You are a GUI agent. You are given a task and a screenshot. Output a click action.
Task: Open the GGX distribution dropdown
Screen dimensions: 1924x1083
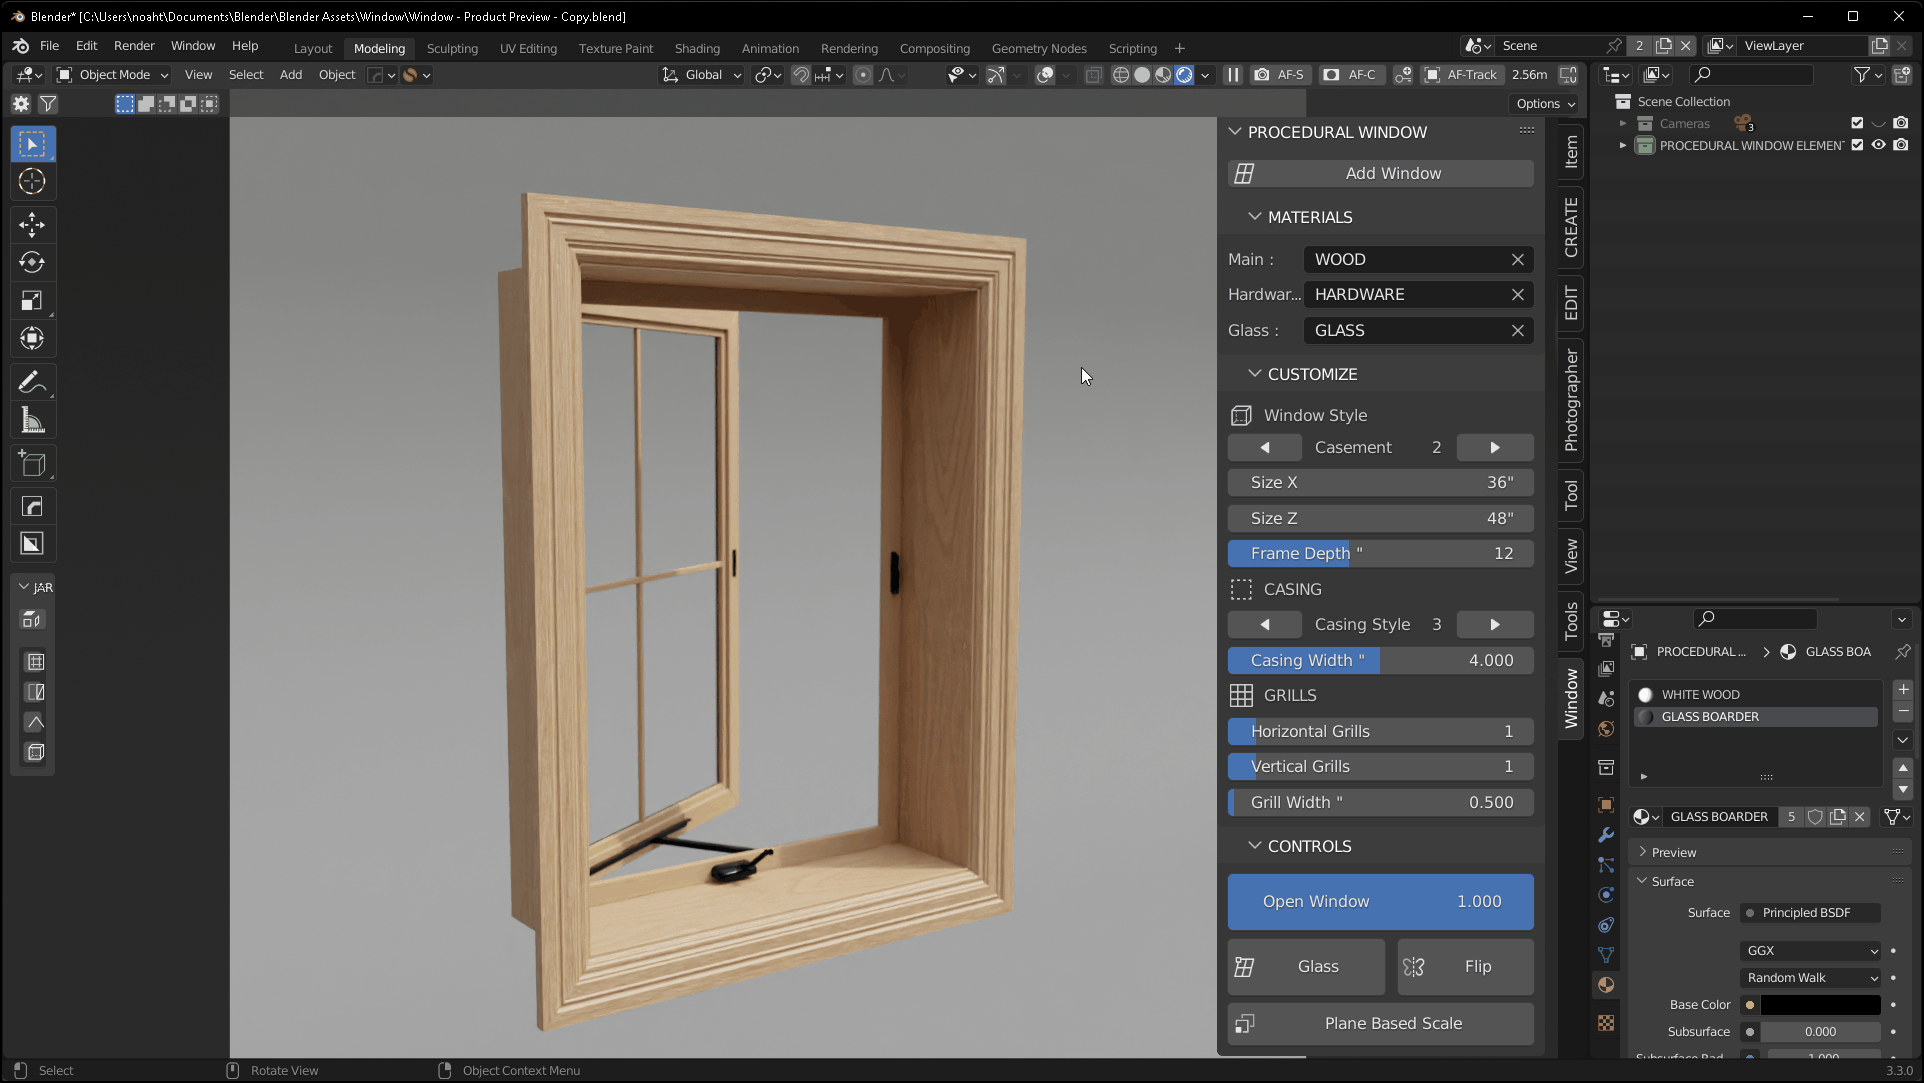click(1811, 951)
